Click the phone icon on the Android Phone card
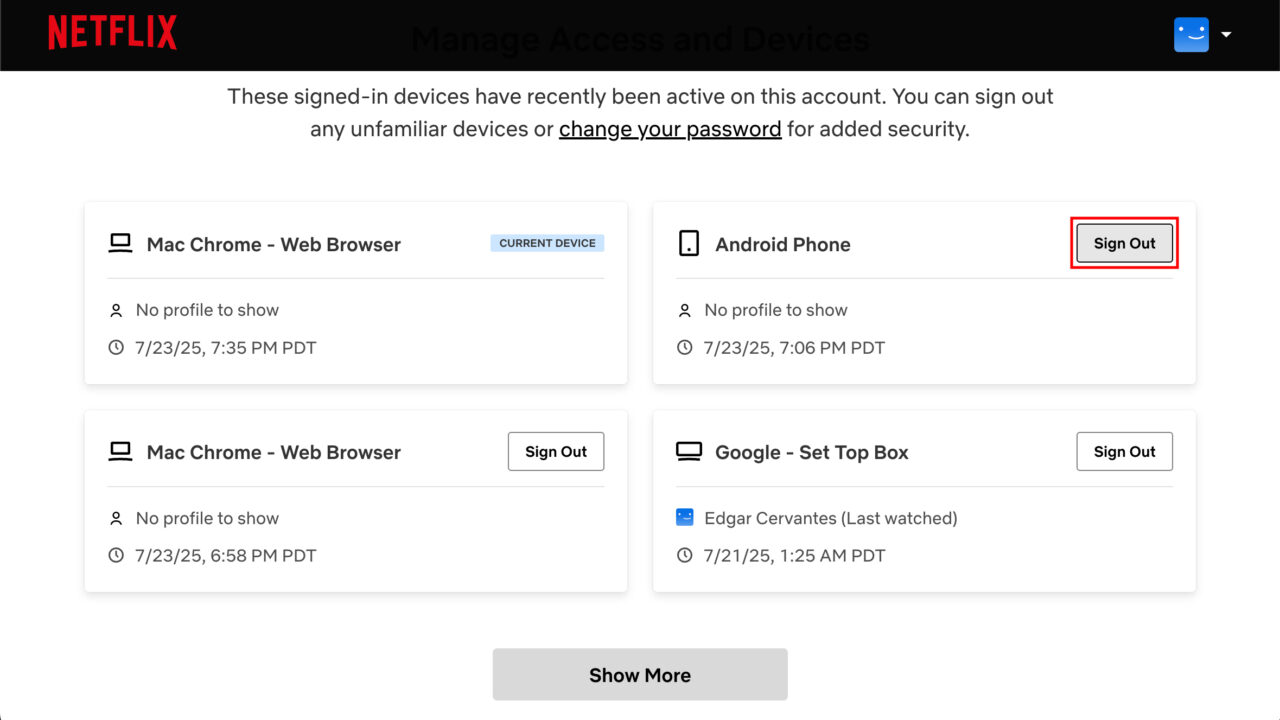Image resolution: width=1280 pixels, height=720 pixels. 689,243
